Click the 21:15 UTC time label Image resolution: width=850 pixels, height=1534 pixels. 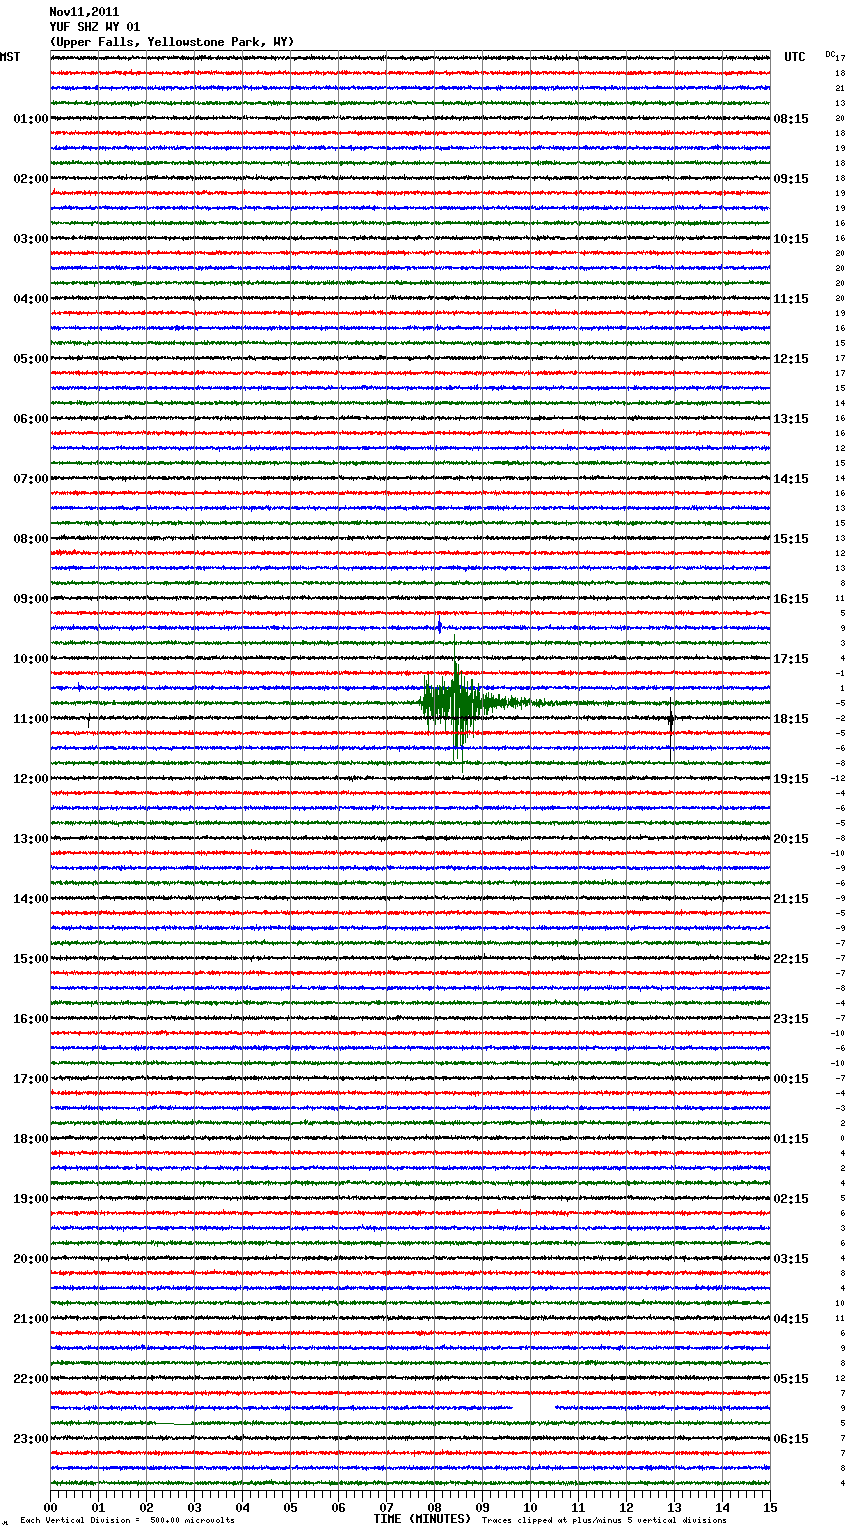tap(791, 899)
